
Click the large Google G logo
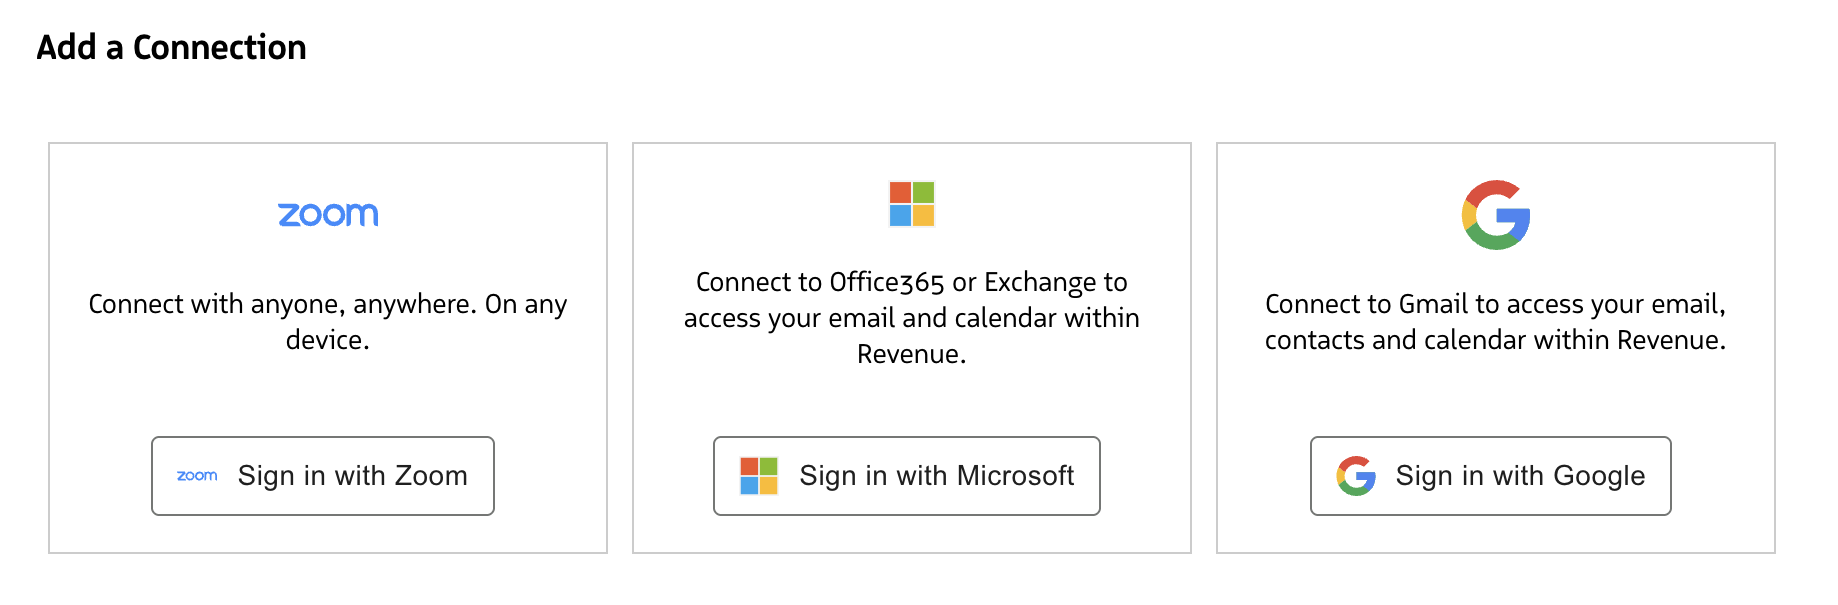click(x=1496, y=215)
